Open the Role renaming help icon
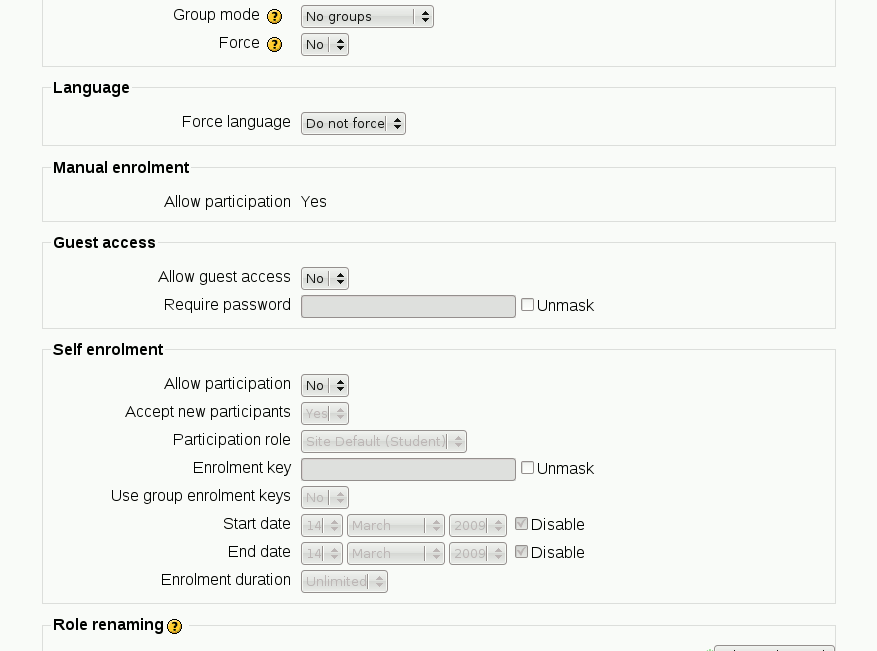Viewport: 877px width, 651px height. click(175, 626)
